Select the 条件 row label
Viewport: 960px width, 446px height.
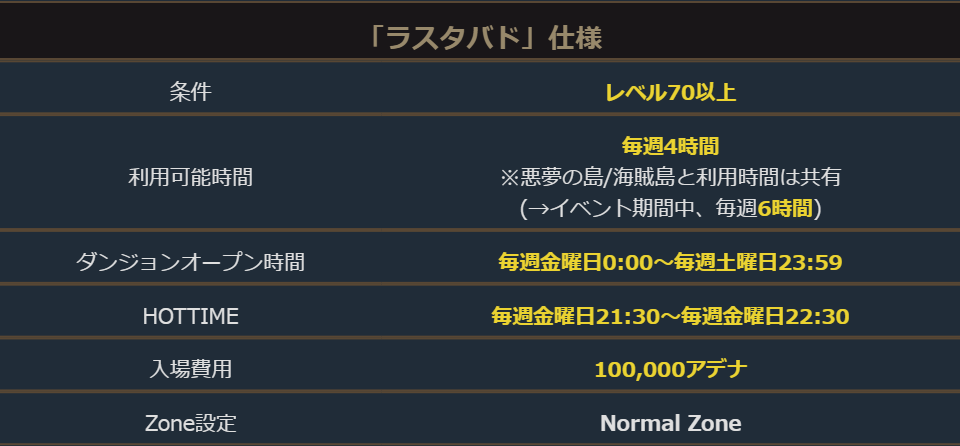pyautogui.click(x=190, y=93)
